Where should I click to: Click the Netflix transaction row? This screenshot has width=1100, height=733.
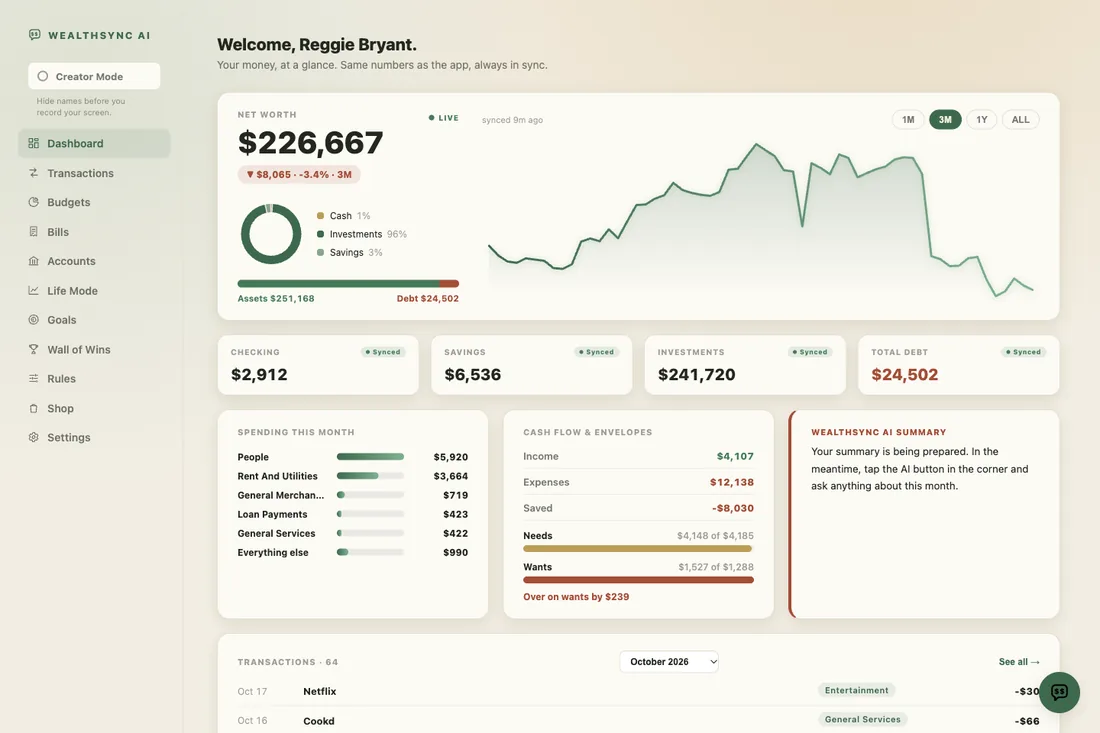[638, 691]
